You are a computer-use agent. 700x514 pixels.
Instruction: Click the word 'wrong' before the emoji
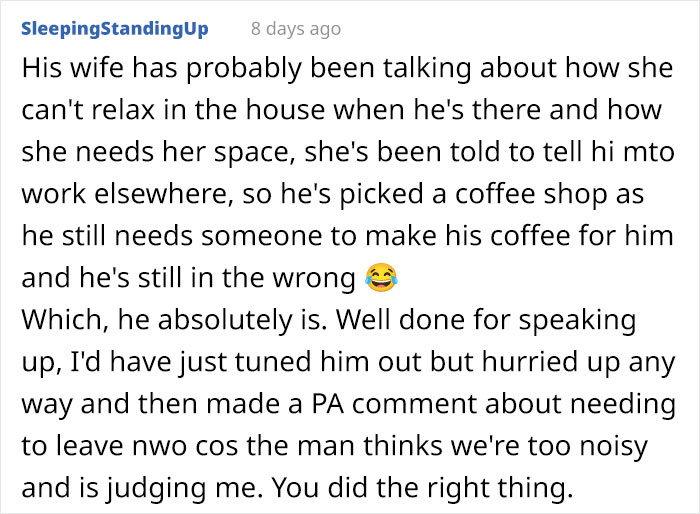(x=314, y=279)
